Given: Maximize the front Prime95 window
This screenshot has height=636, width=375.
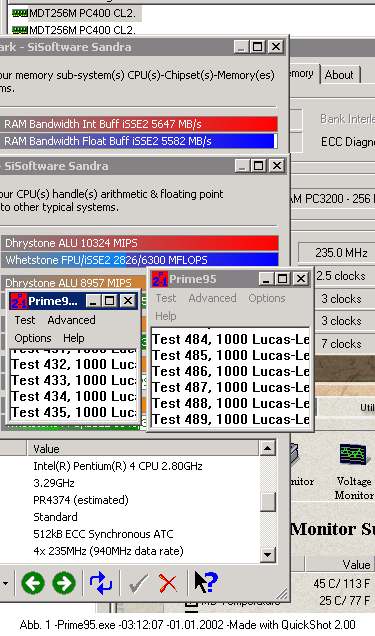Looking at the screenshot, I should [x=282, y=279].
